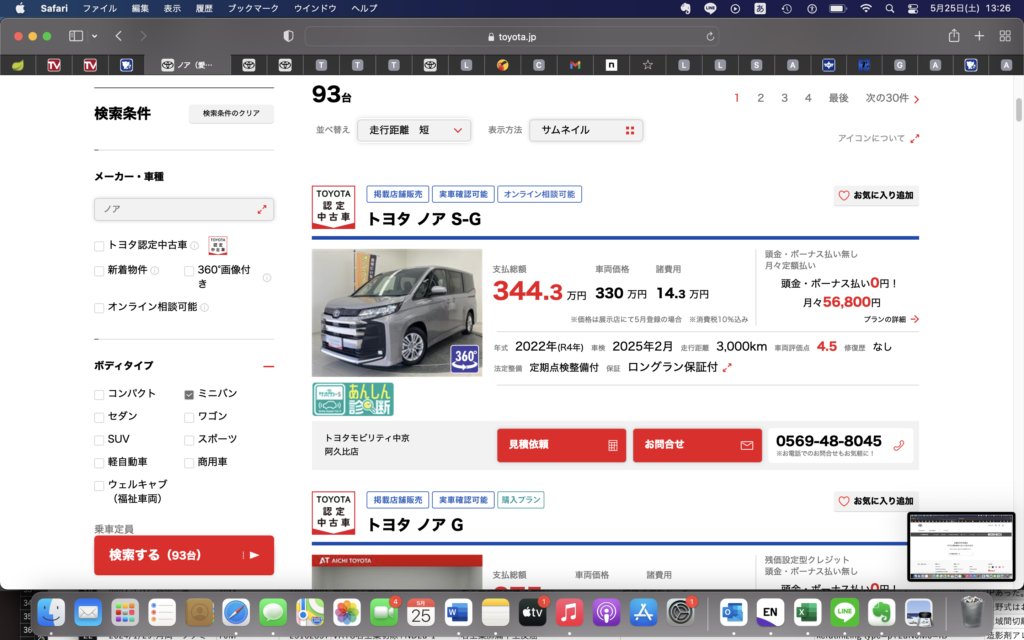The image size is (1024, 640).
Task: Toggle the Safari sidebar icon
Action: pyautogui.click(x=73, y=35)
